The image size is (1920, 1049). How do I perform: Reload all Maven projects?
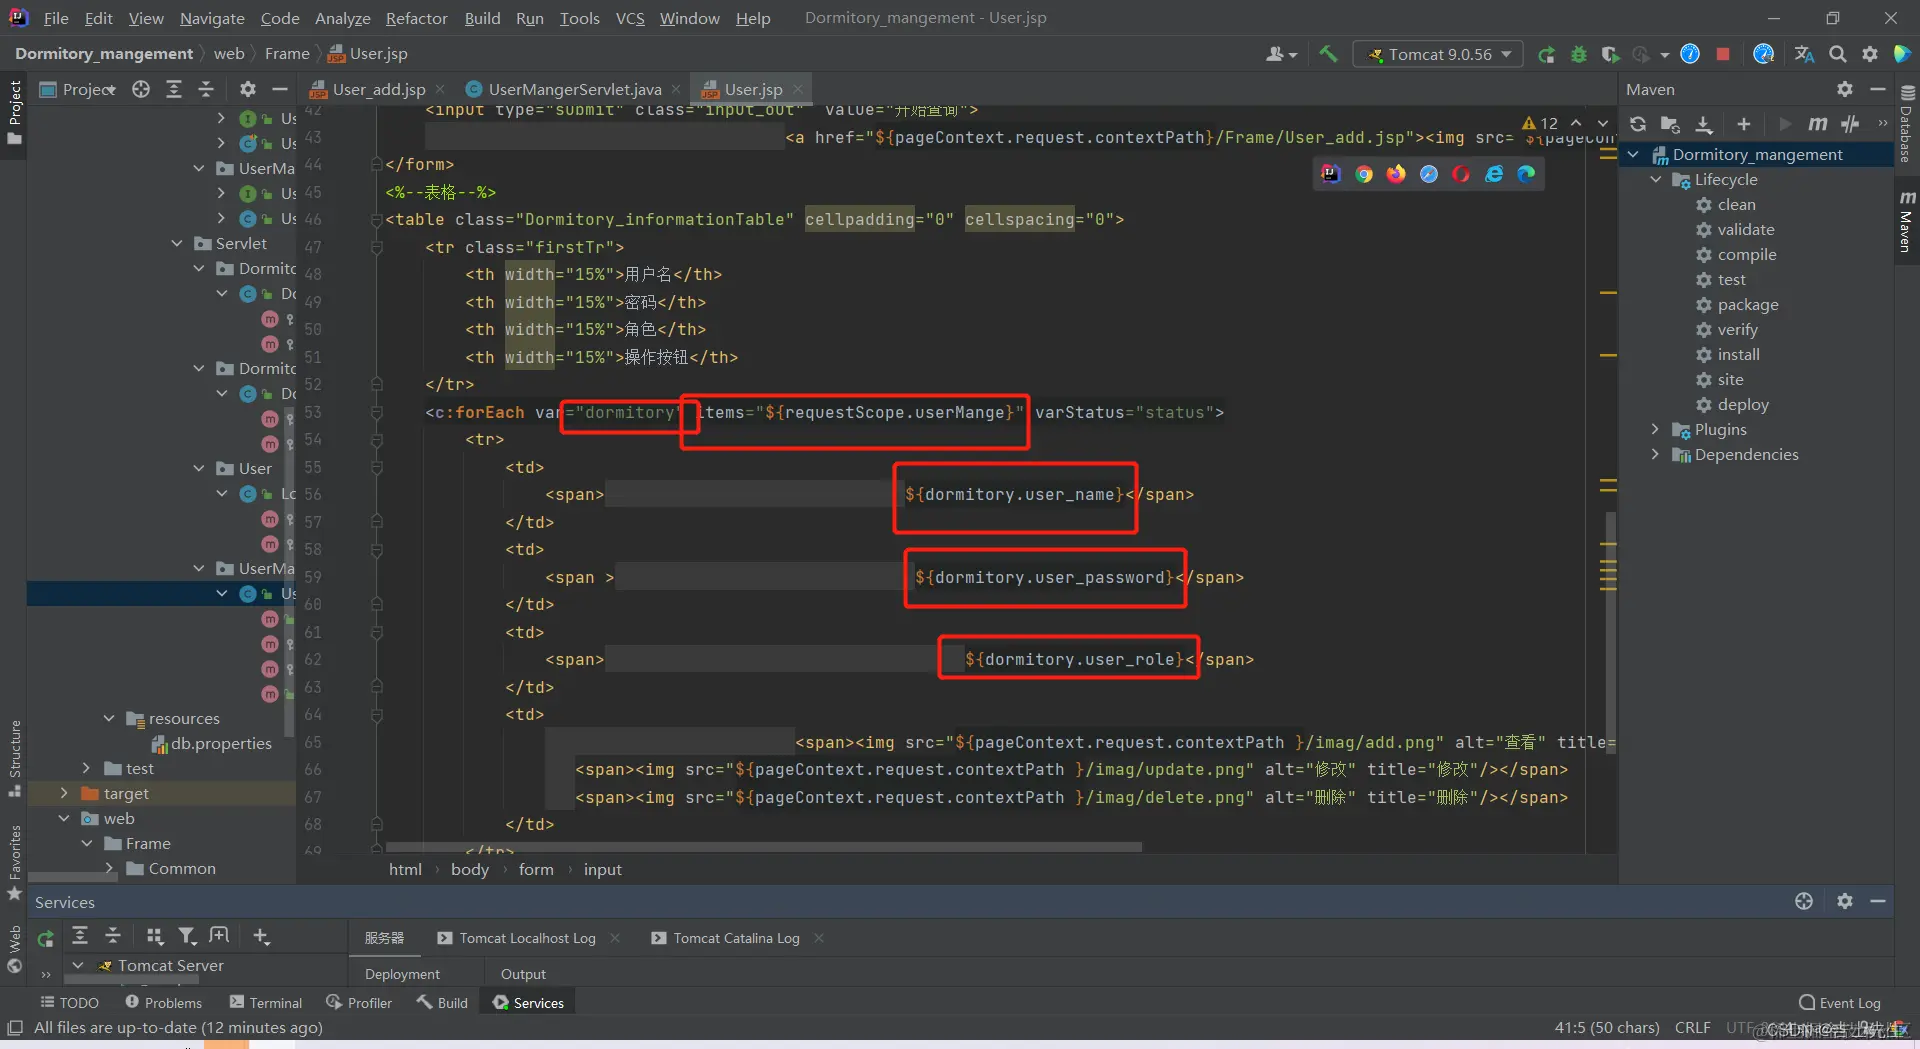1638,124
